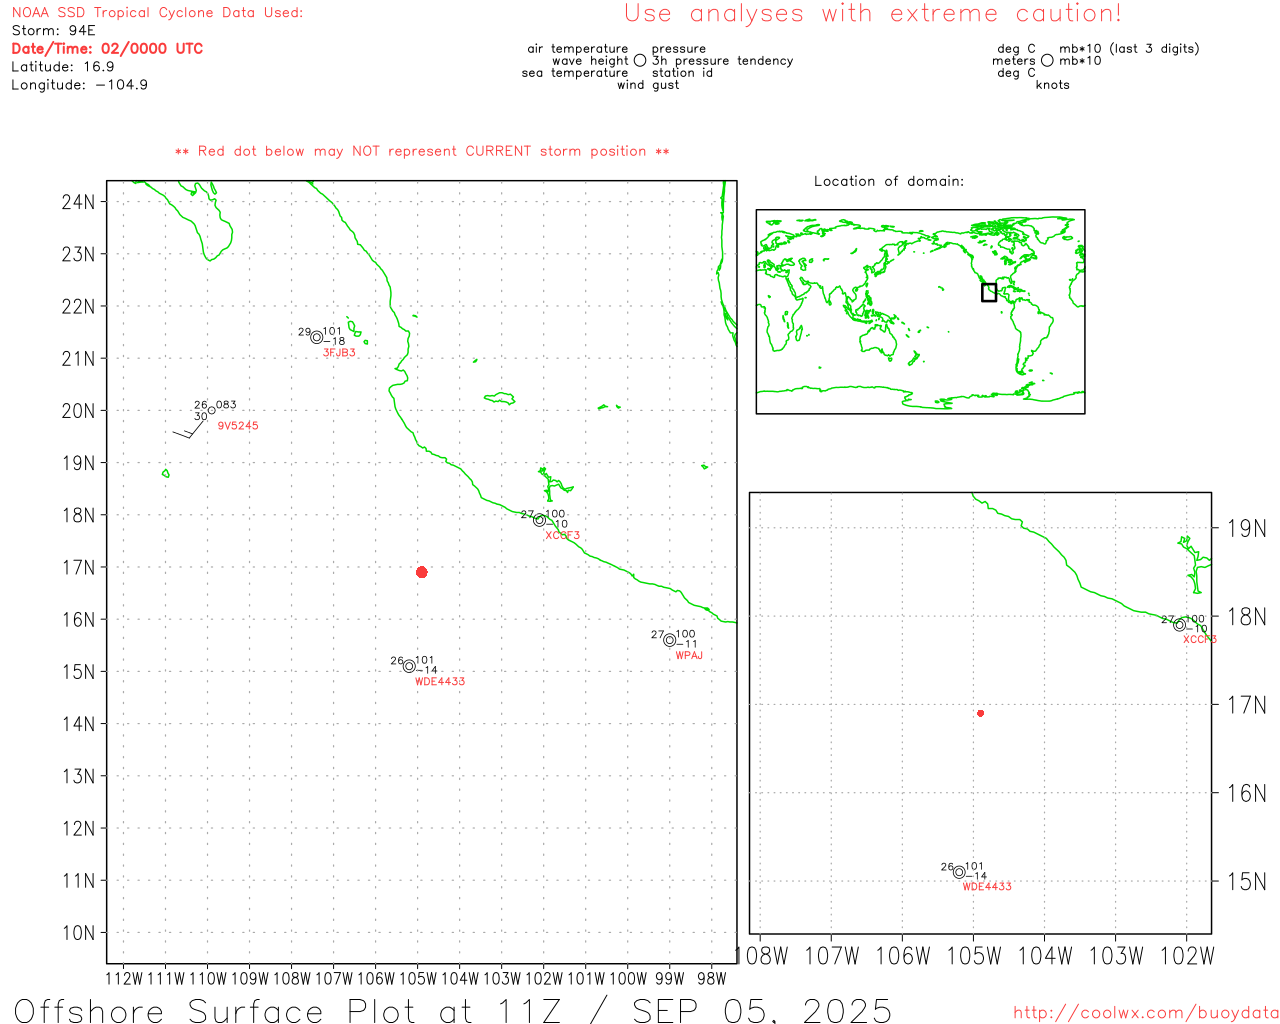Select inset map station circle for WDE4433
This screenshot has height=1024, width=1280.
[x=959, y=872]
